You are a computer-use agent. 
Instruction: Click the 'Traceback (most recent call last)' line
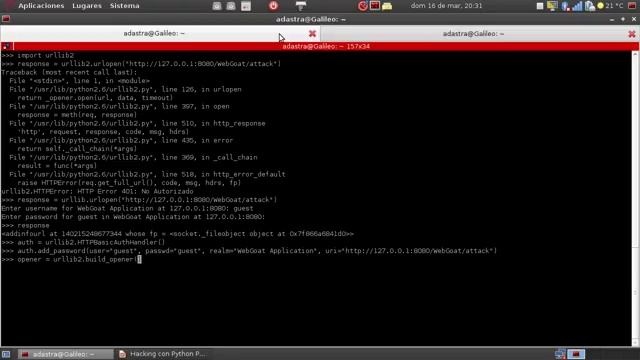69,72
